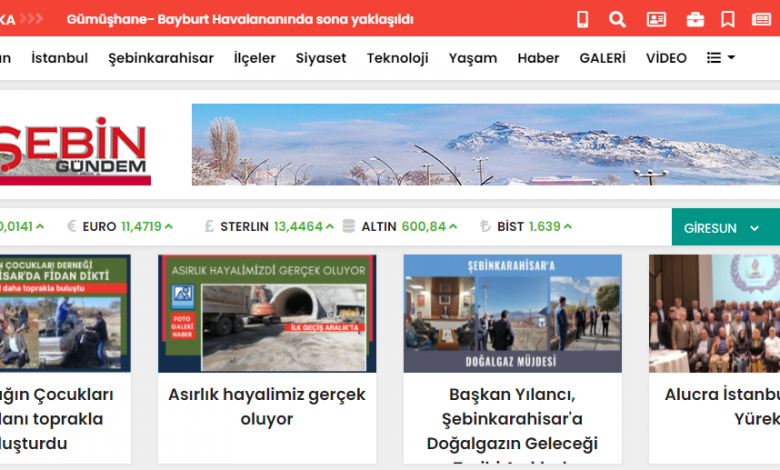This screenshot has height=470, width=780.
Task: Click the tunnel construction news thumbnail
Action: coord(267,313)
